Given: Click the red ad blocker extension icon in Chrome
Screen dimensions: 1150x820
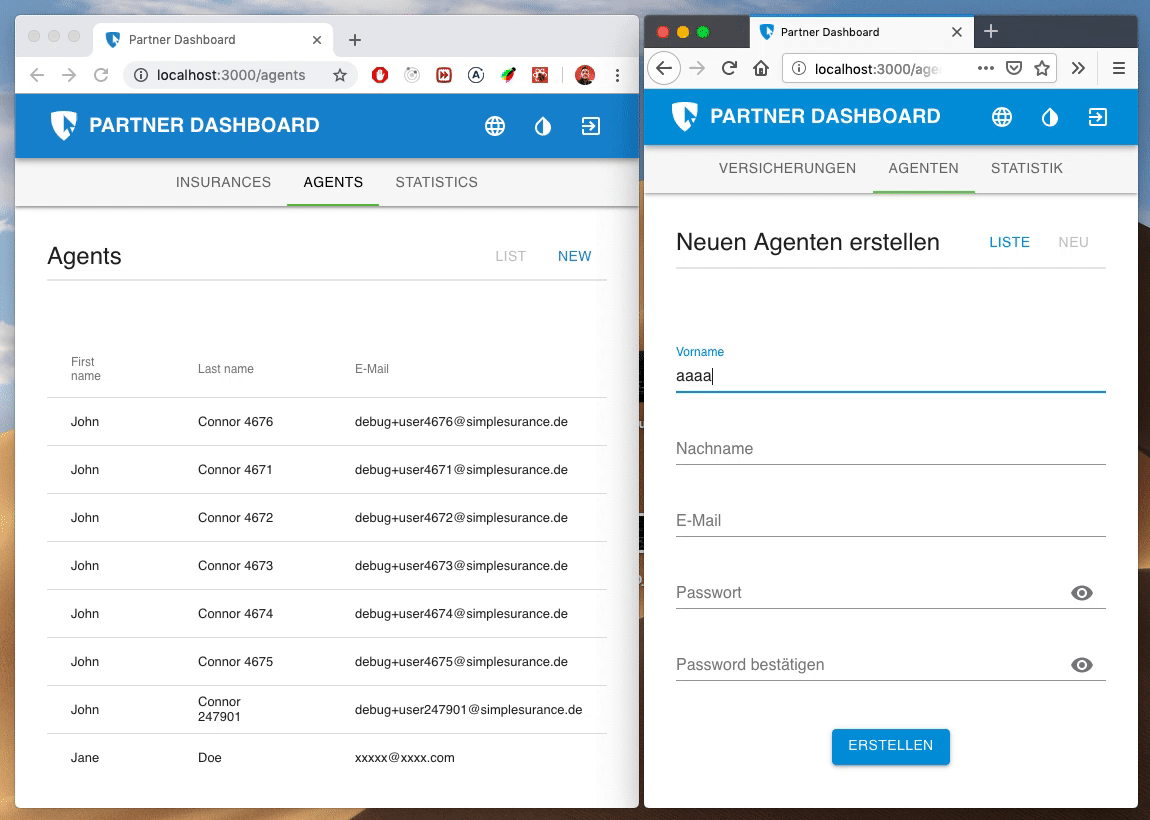Looking at the screenshot, I should click(380, 75).
